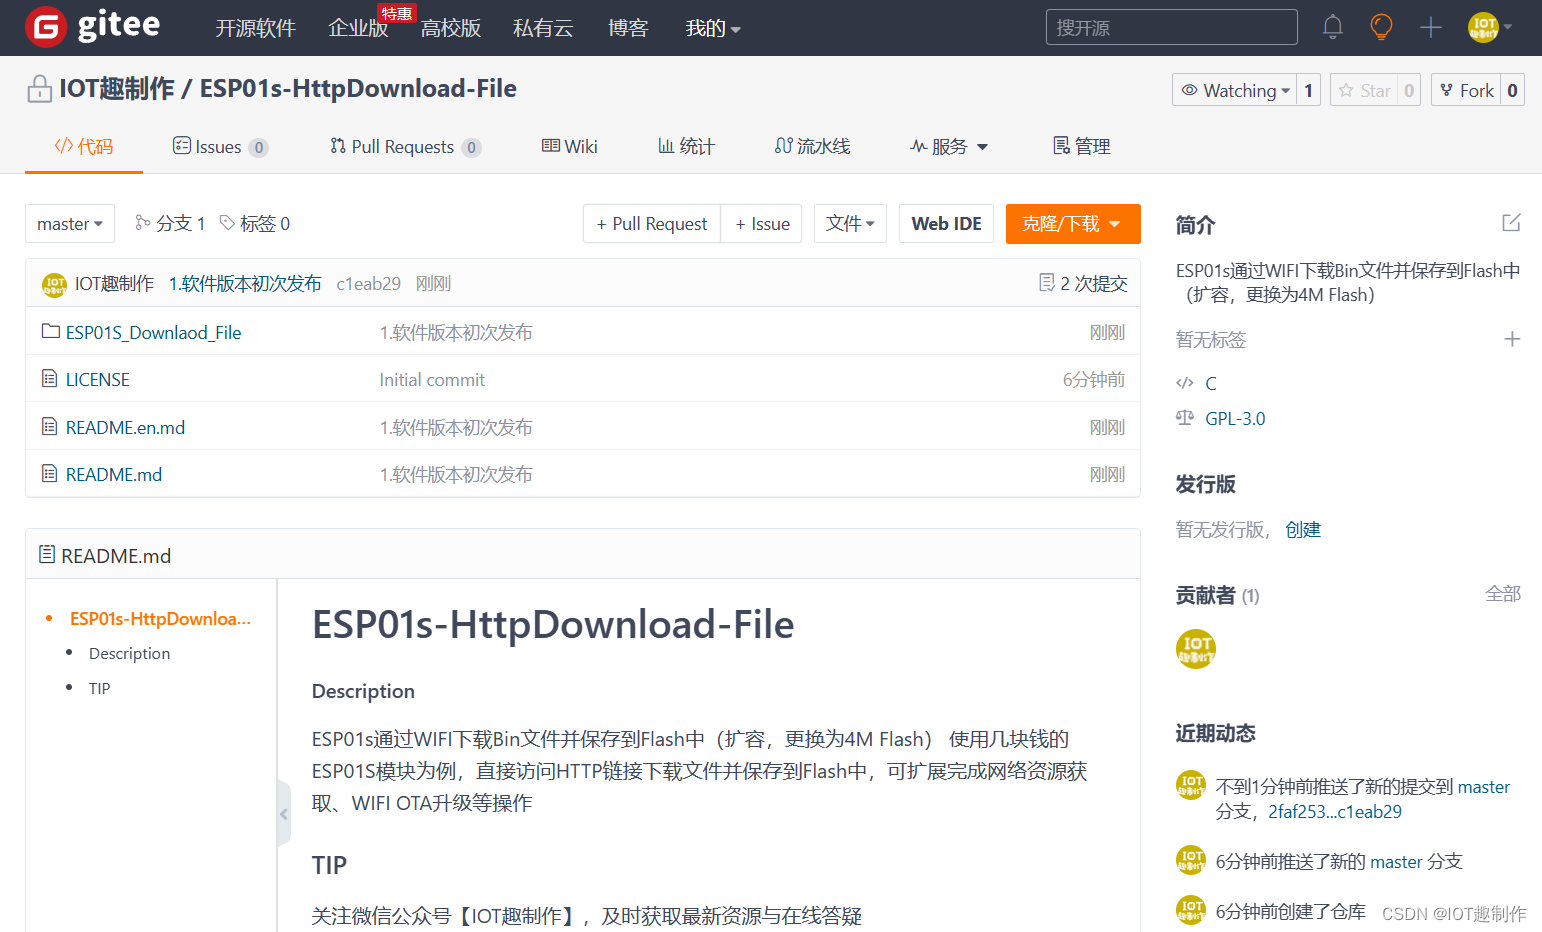Click the contributor IOT avatar
Image resolution: width=1542 pixels, height=932 pixels.
click(1195, 649)
